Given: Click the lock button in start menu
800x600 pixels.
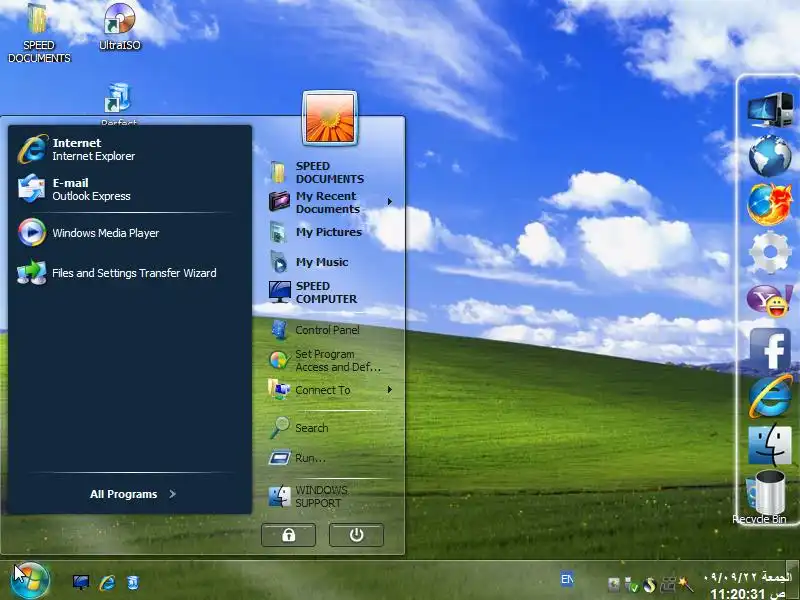Looking at the screenshot, I should pyautogui.click(x=288, y=535).
